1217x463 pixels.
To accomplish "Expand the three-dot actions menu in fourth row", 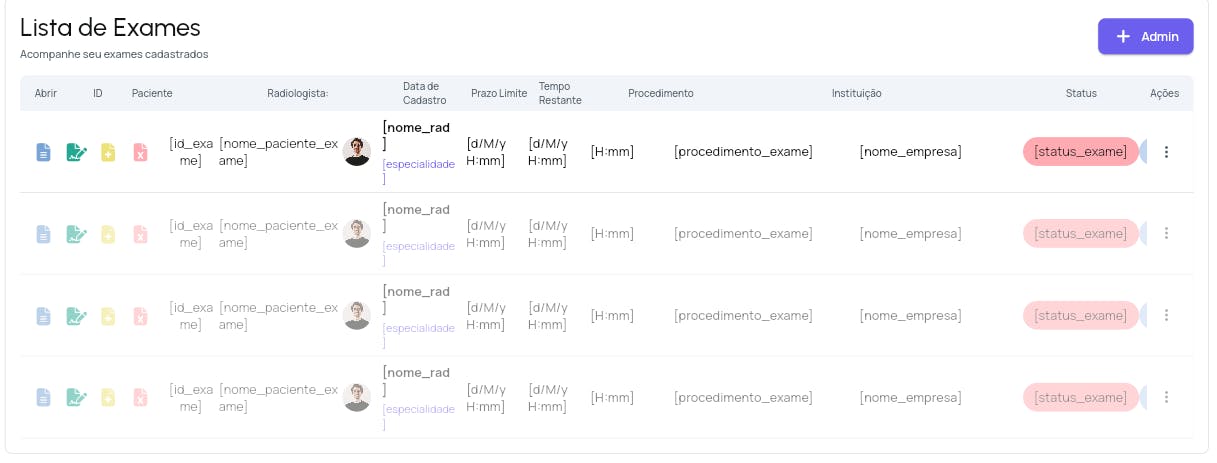I will point(1166,397).
